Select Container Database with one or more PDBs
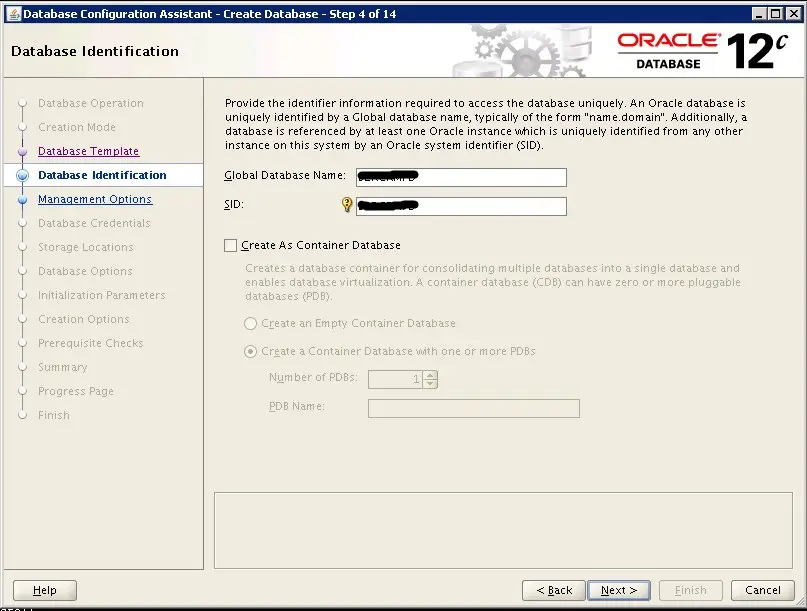 click(250, 352)
